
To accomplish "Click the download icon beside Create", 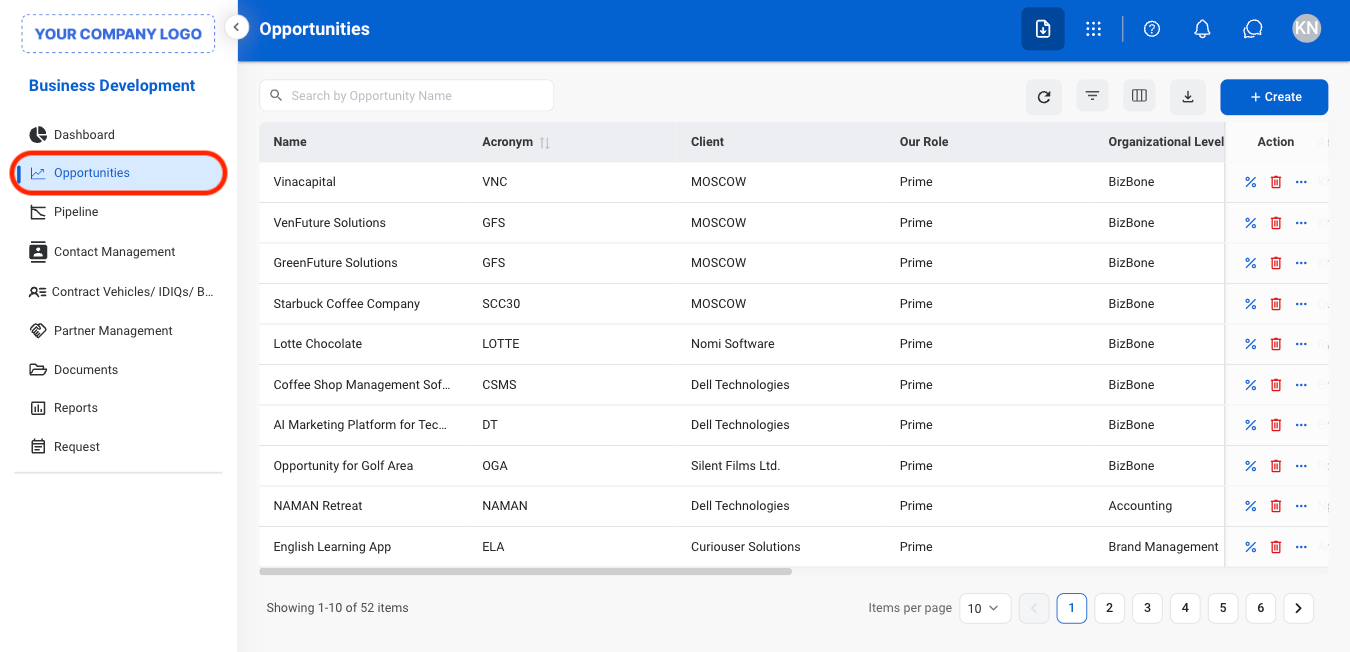I will (1188, 97).
